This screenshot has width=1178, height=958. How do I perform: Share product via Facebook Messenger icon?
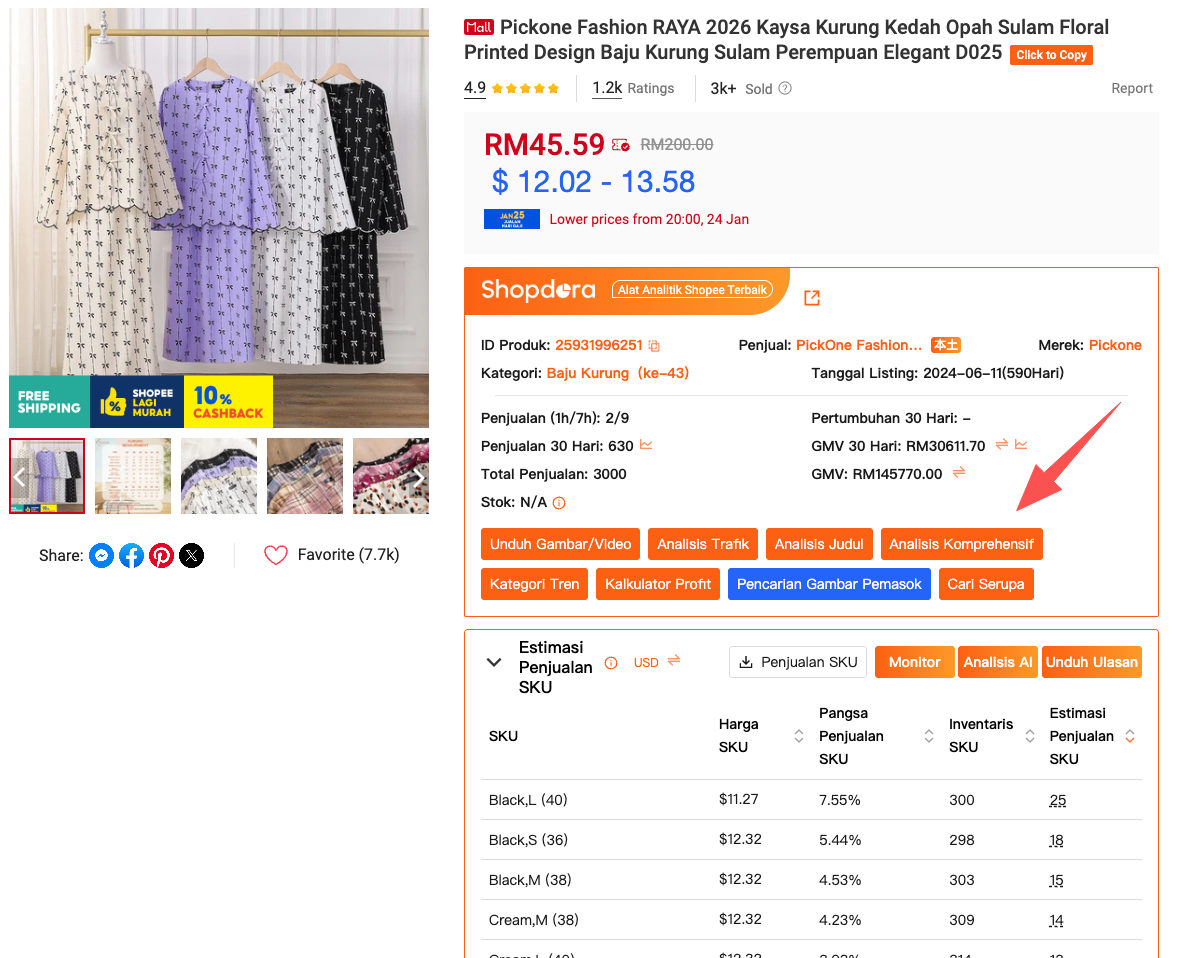[101, 555]
